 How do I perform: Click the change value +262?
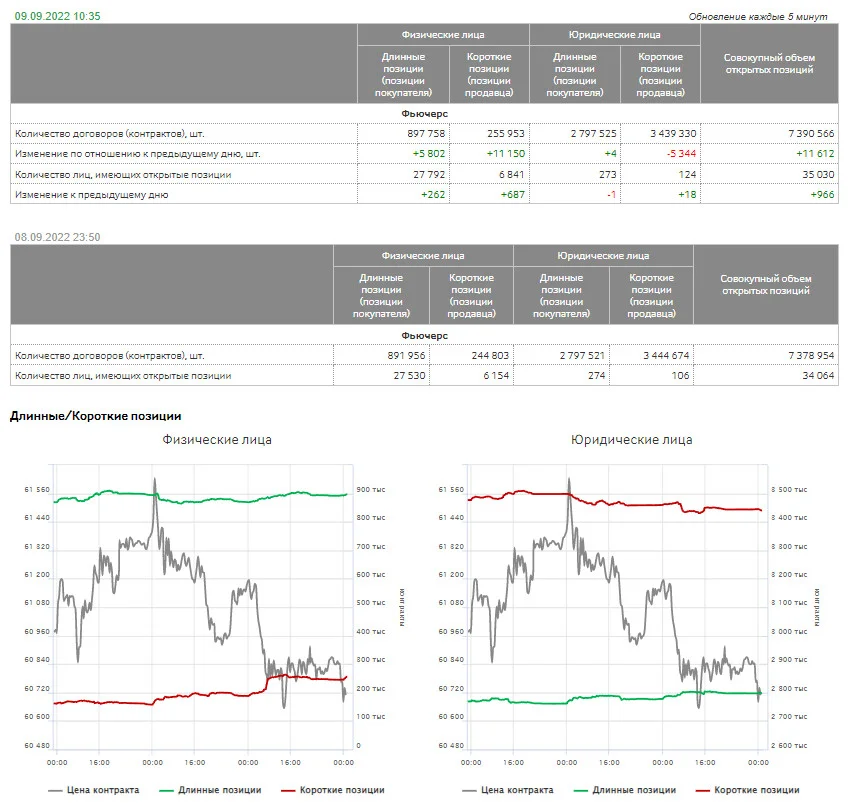tap(433, 194)
